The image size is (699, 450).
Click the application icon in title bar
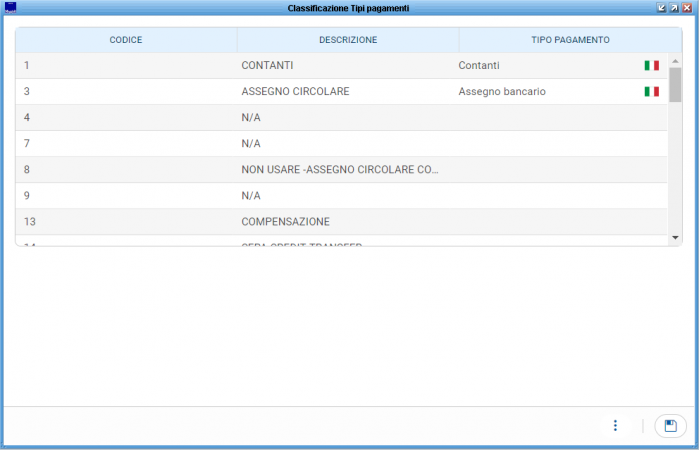[x=10, y=7]
